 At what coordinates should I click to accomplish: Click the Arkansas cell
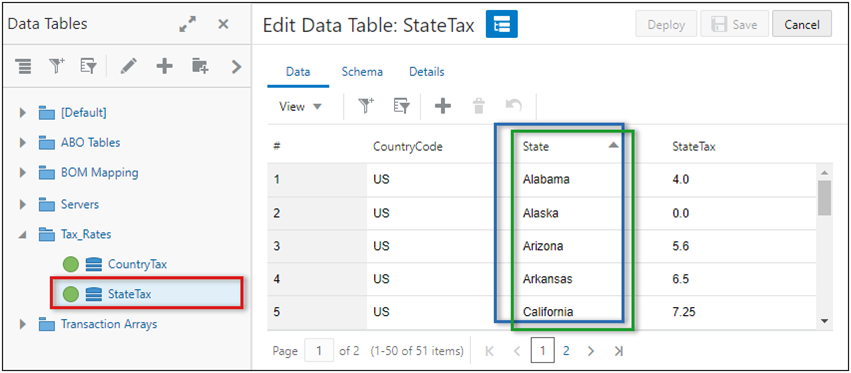pyautogui.click(x=547, y=279)
